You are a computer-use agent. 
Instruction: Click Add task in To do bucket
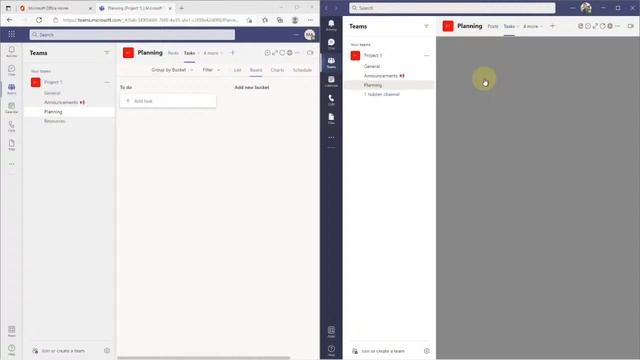168,101
